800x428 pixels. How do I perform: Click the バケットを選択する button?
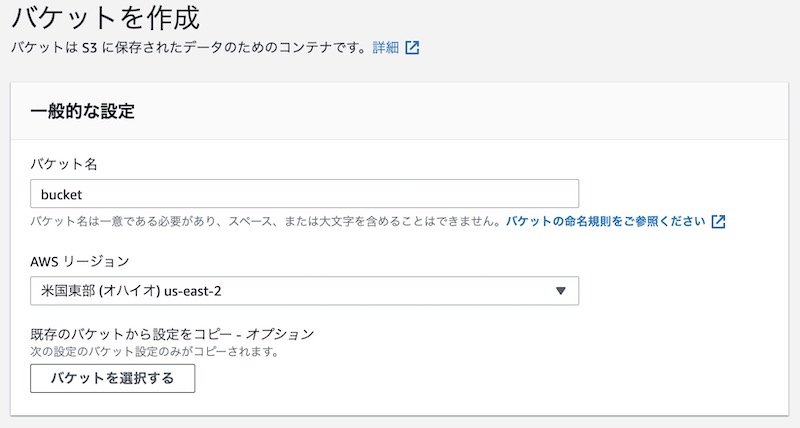(x=112, y=379)
